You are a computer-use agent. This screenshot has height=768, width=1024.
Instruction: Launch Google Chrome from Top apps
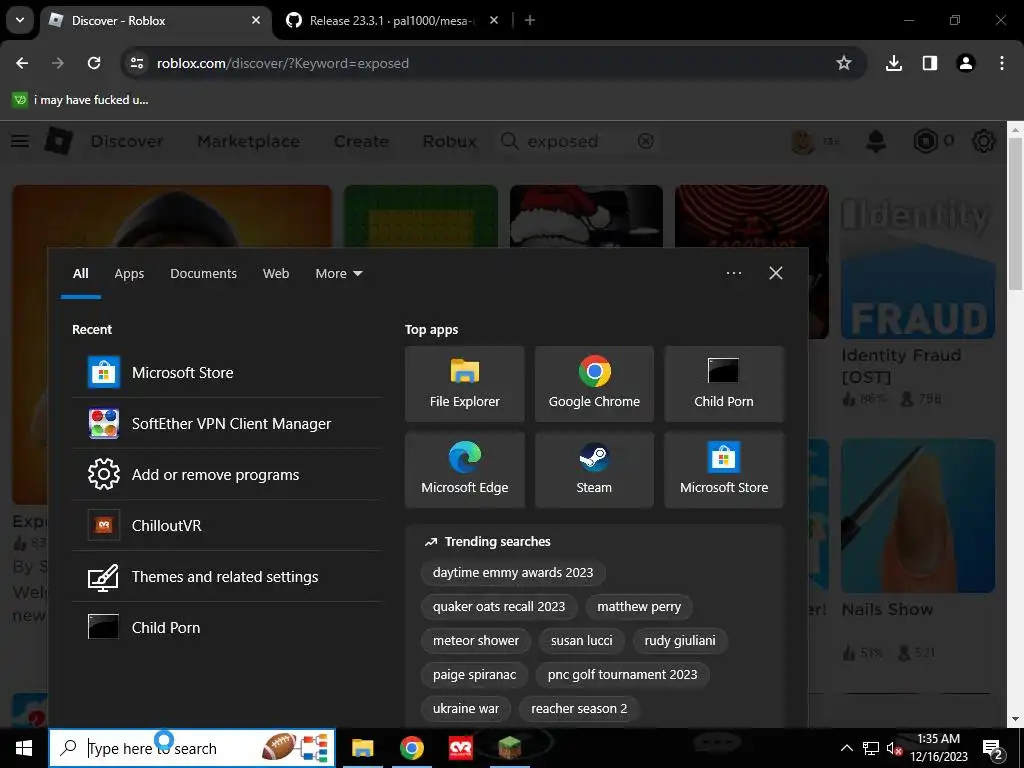tap(594, 383)
